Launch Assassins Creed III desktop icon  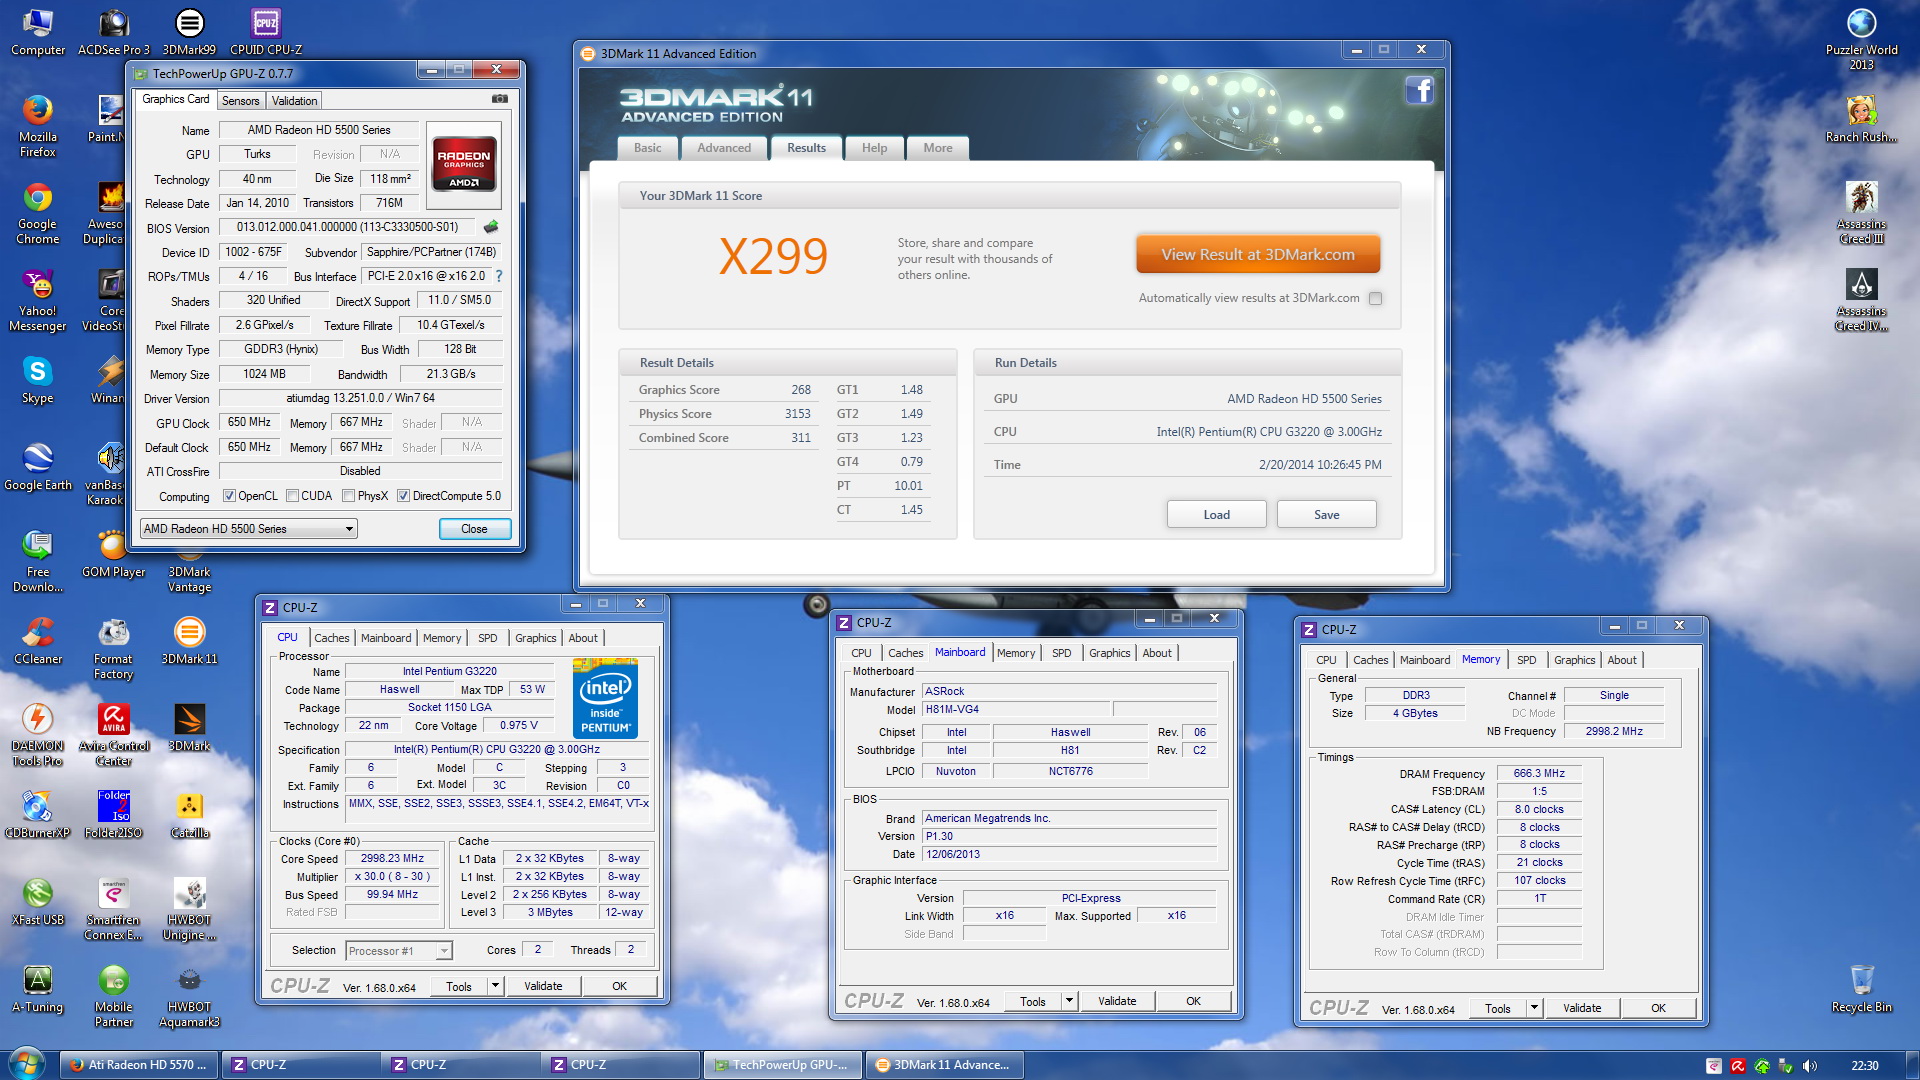(x=1861, y=213)
